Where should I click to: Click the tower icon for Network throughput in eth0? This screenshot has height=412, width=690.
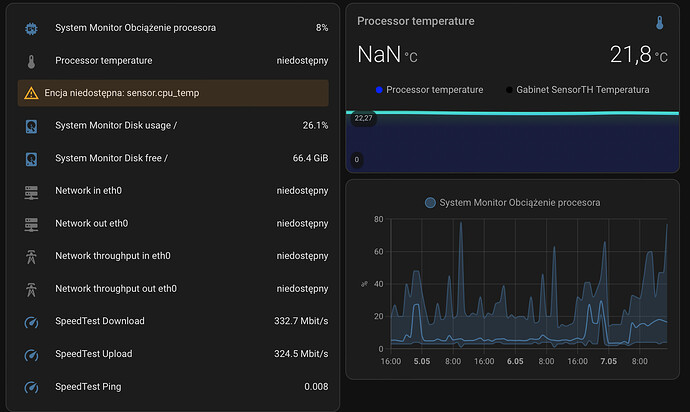click(31, 257)
